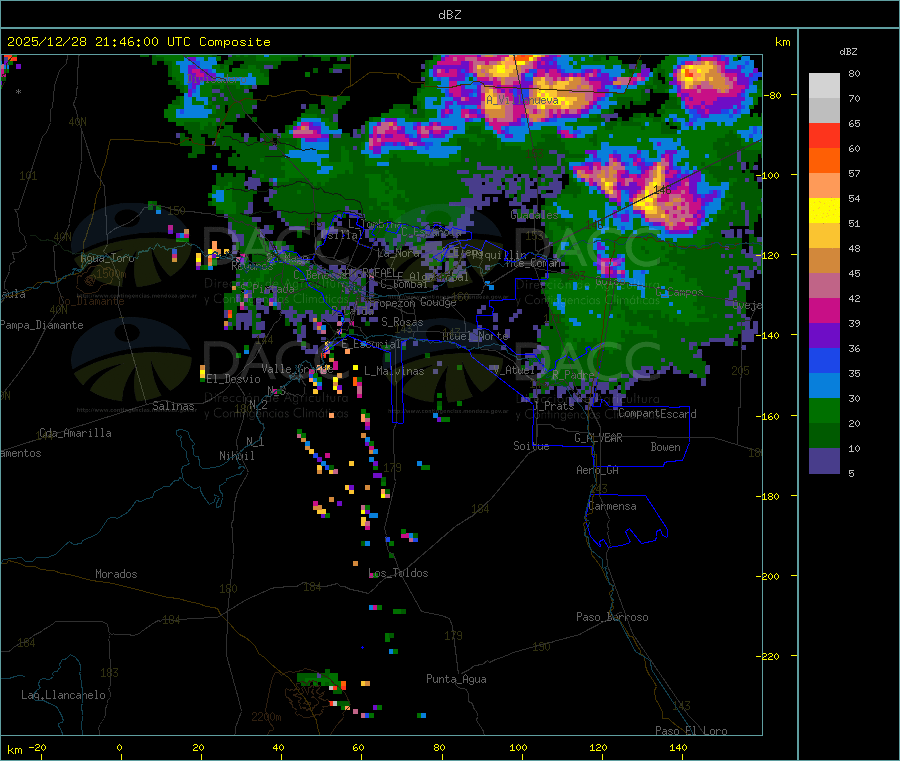The image size is (900, 761).
Task: Click the L_Malvinas location label
Action: click(394, 371)
